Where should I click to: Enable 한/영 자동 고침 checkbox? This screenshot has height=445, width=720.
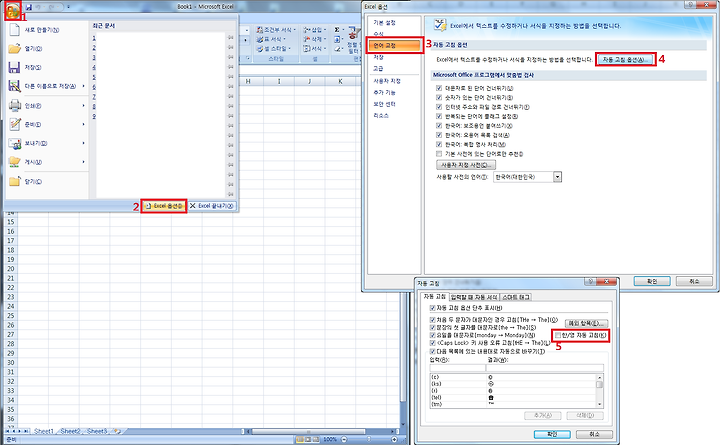pos(558,335)
